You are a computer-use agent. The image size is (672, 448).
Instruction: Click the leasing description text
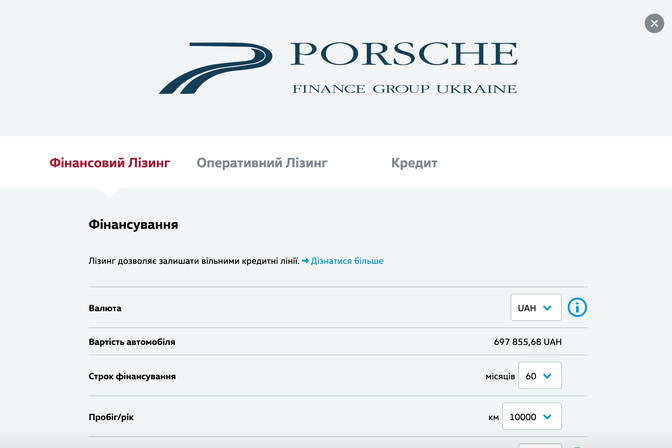[194, 261]
